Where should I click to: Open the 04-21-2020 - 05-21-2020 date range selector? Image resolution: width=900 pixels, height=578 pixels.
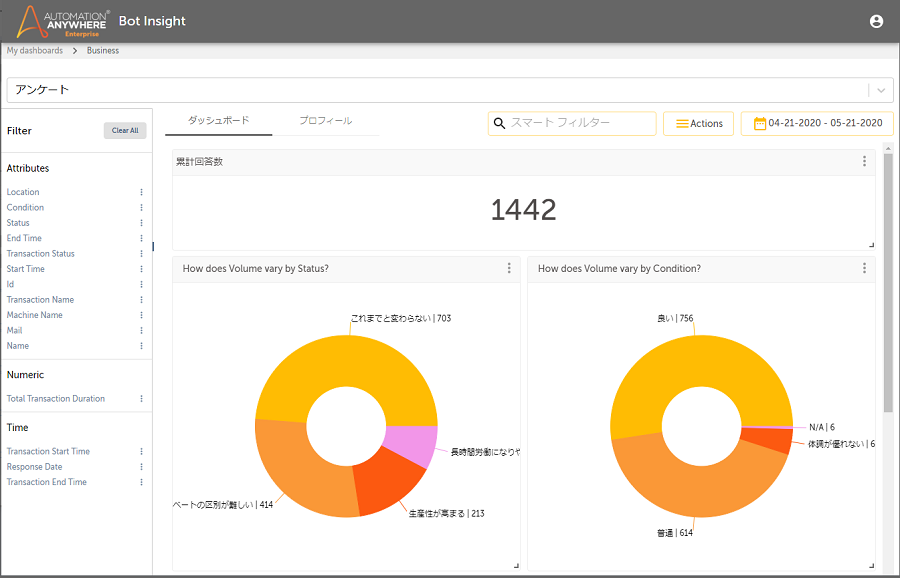pos(820,123)
